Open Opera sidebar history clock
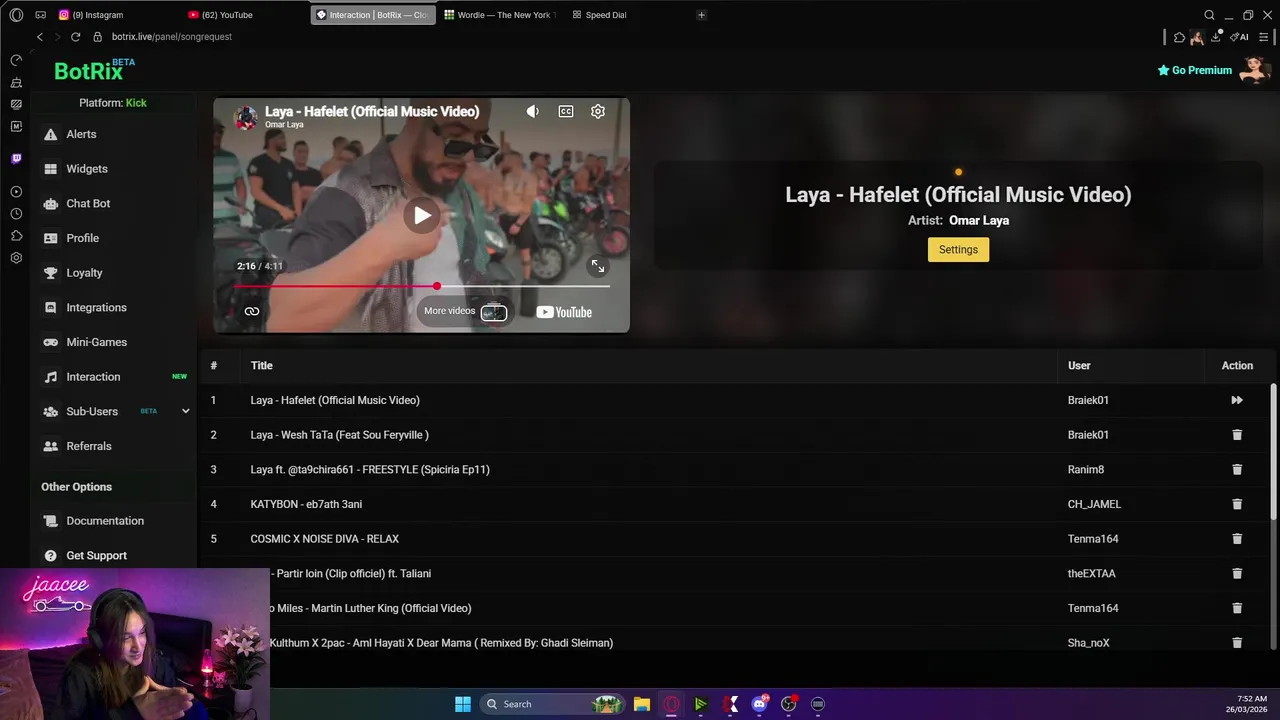 coord(16,214)
